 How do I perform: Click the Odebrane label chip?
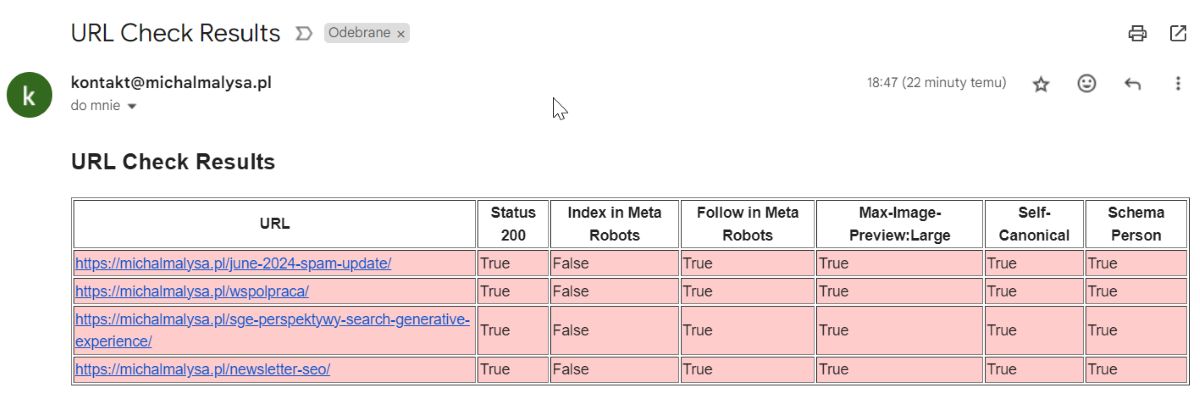[x=359, y=33]
